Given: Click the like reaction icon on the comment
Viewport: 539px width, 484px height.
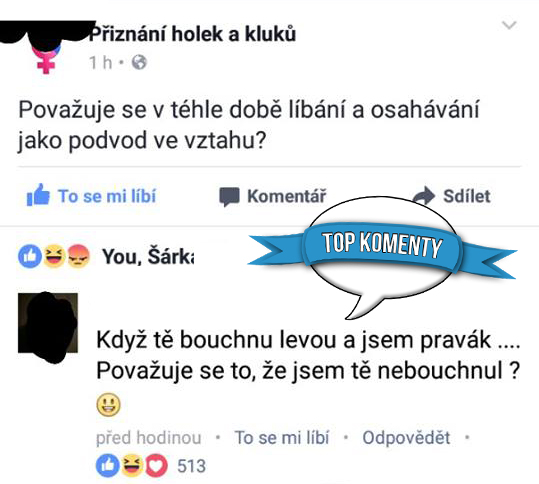Looking at the screenshot, I should tap(108, 466).
